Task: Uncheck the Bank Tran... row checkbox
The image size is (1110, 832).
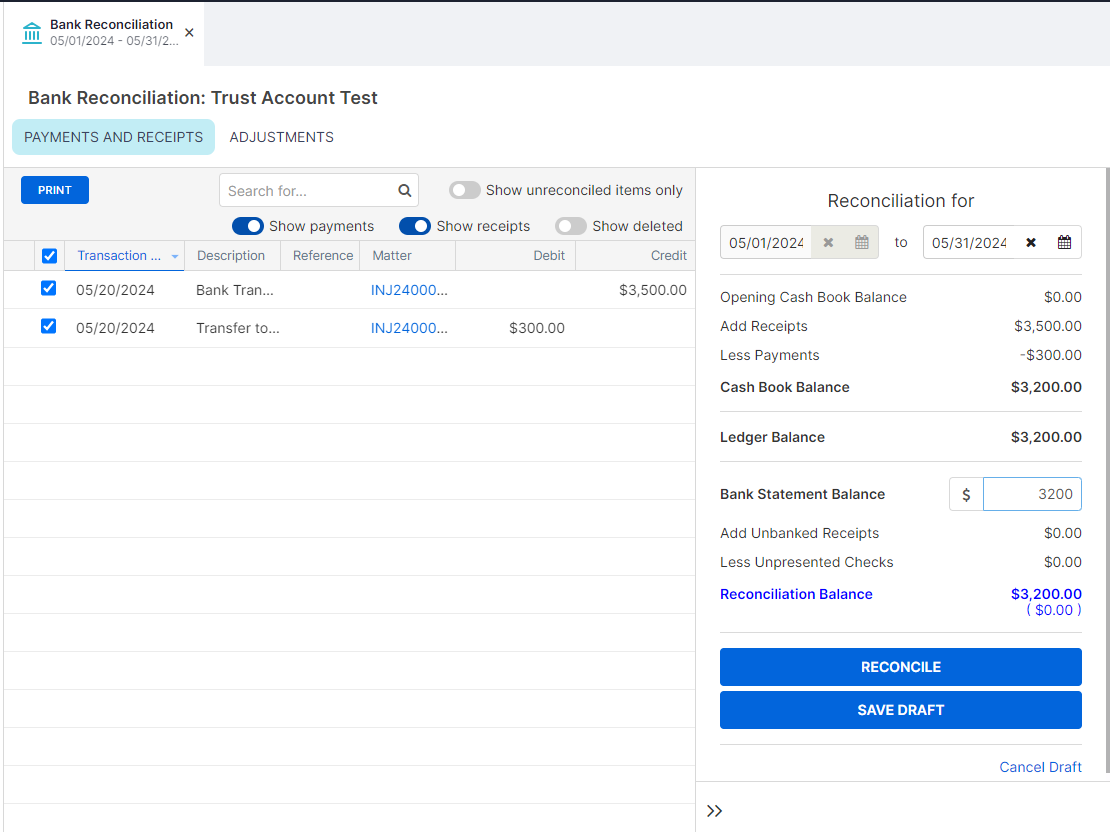Action: point(48,288)
